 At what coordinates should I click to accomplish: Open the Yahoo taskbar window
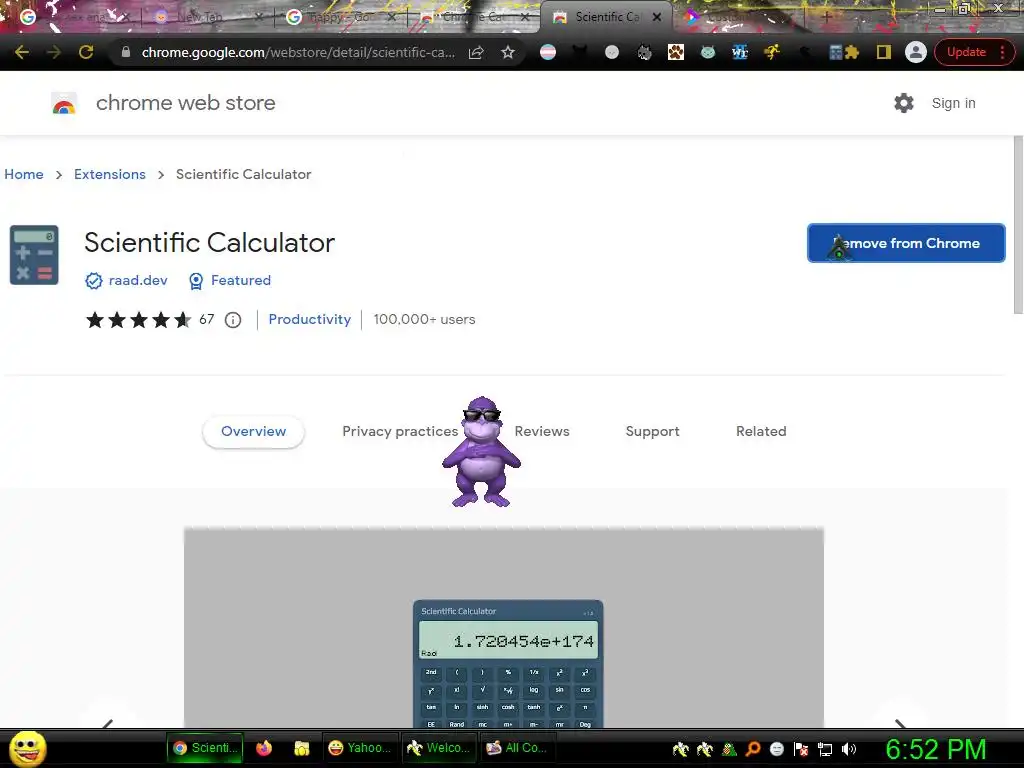click(x=360, y=748)
